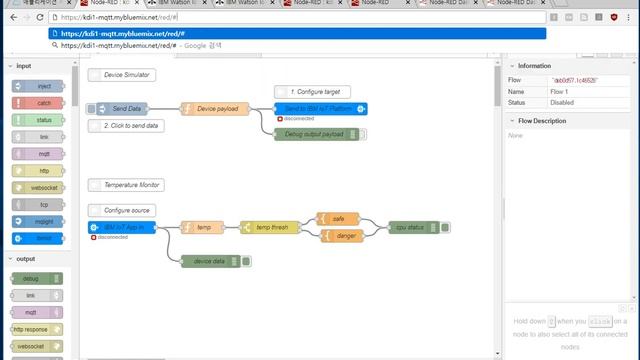Select the cpu status debug node
The height and width of the screenshot is (360, 640).
[414, 227]
